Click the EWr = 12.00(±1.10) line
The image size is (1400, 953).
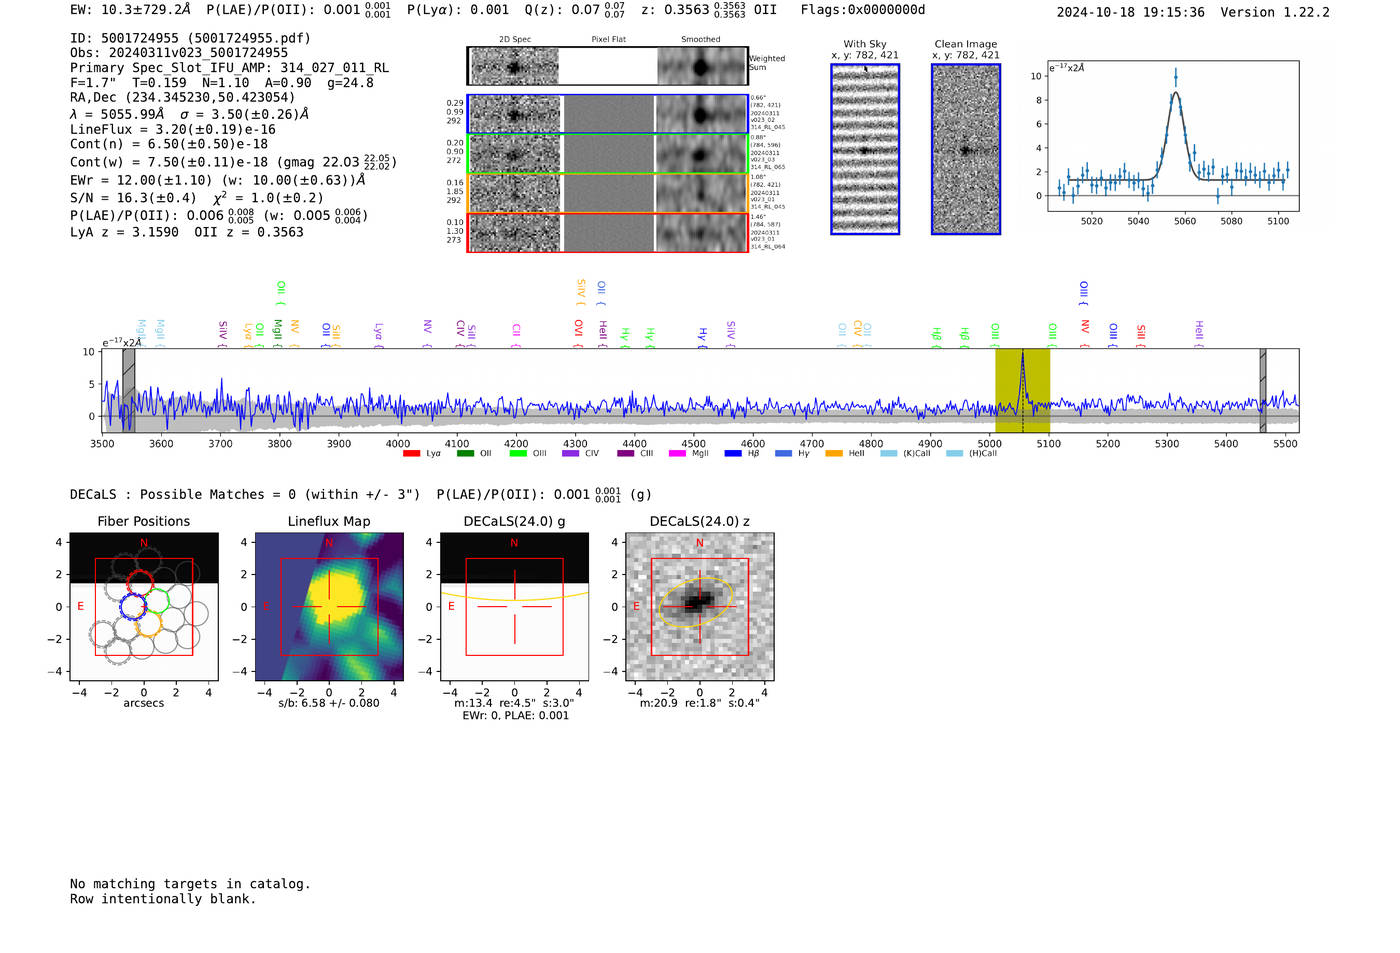[217, 180]
